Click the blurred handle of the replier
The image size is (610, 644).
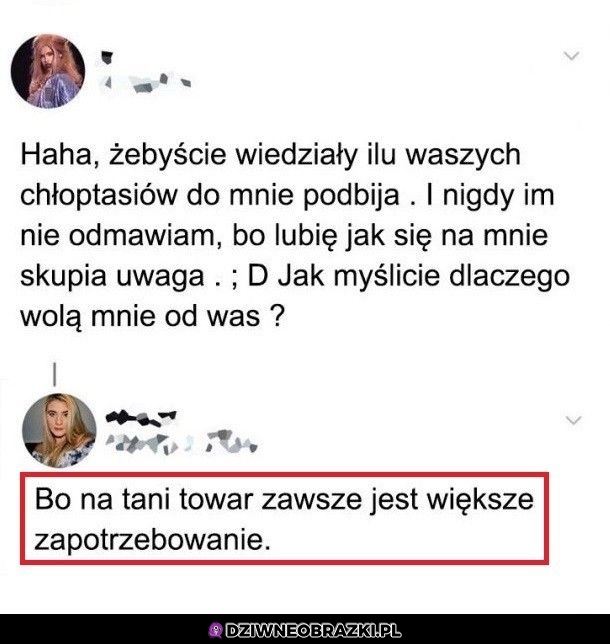pos(181,442)
